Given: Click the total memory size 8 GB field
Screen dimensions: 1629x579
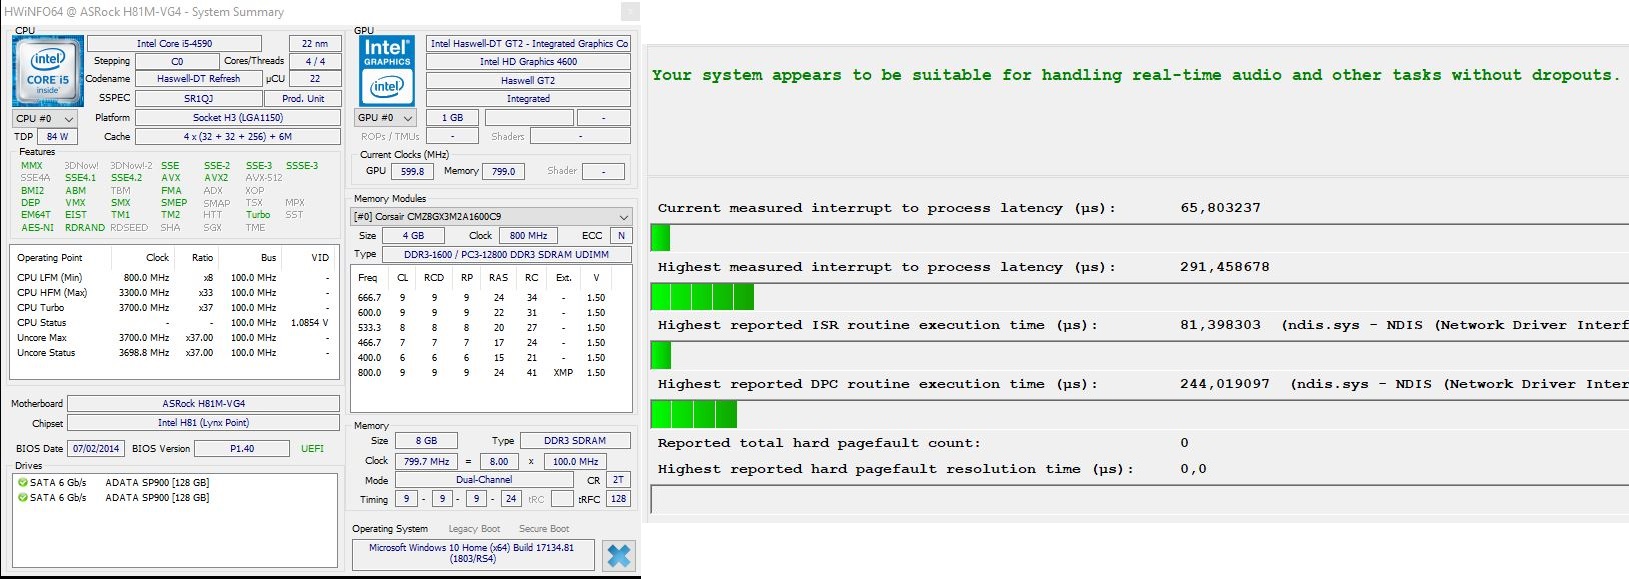Looking at the screenshot, I should [426, 440].
